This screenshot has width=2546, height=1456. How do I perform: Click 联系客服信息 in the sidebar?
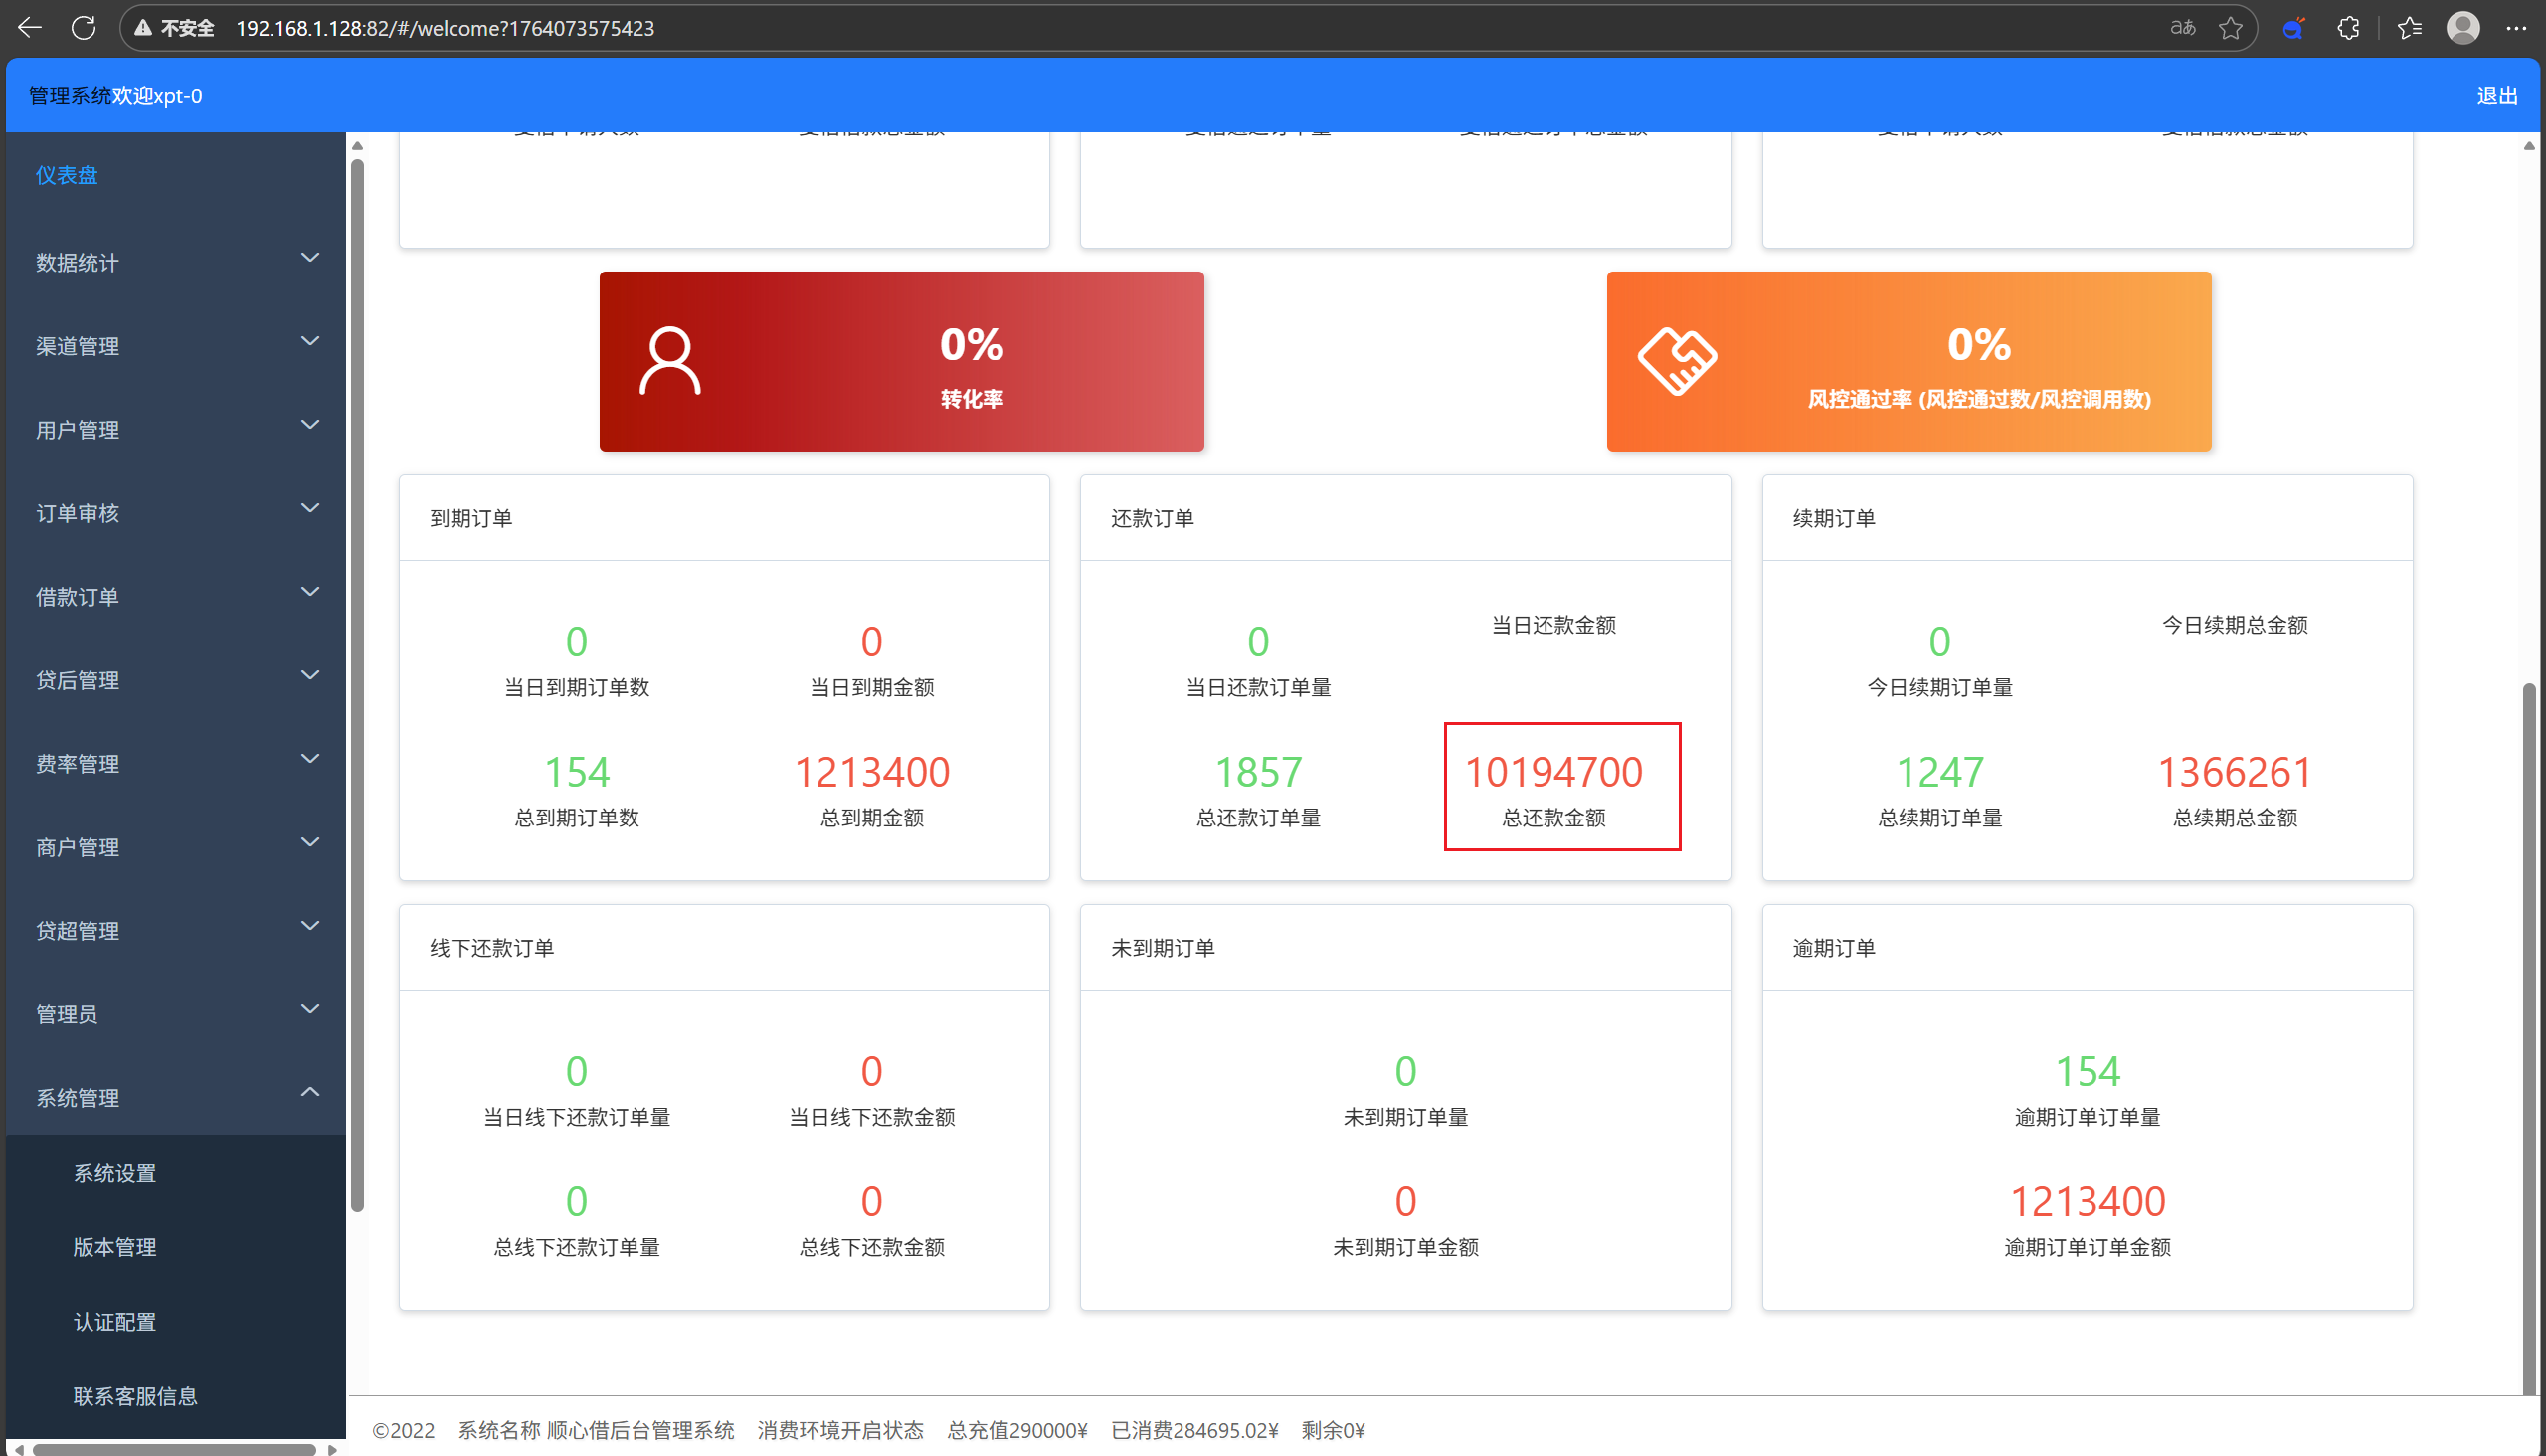[135, 1396]
